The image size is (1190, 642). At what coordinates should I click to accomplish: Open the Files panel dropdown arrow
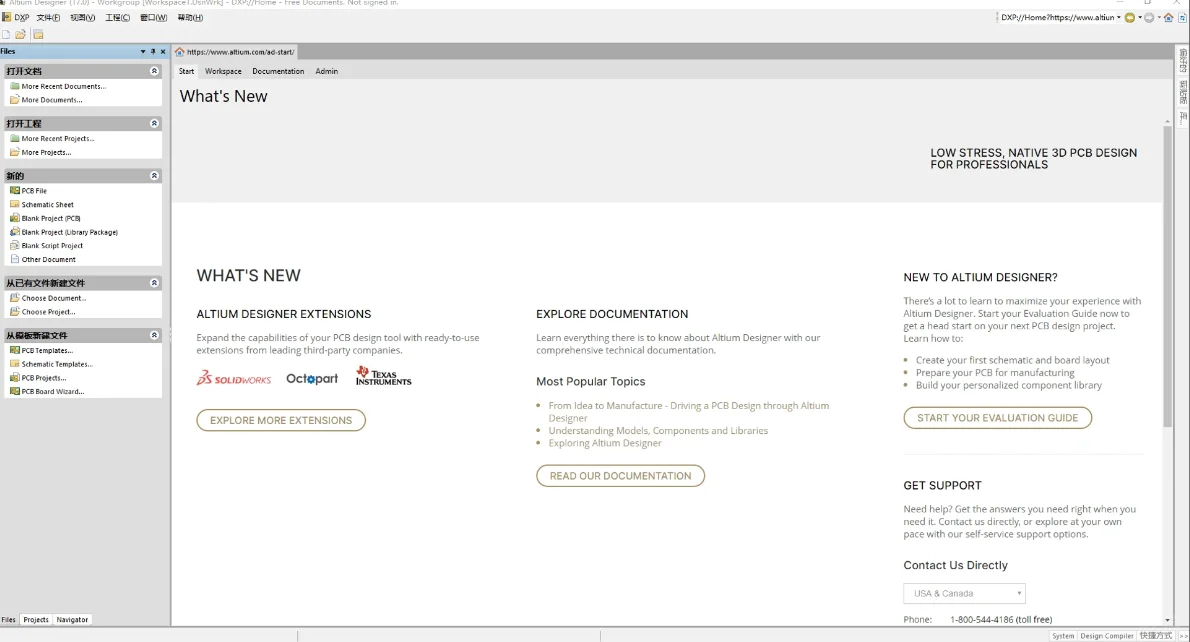tap(143, 52)
